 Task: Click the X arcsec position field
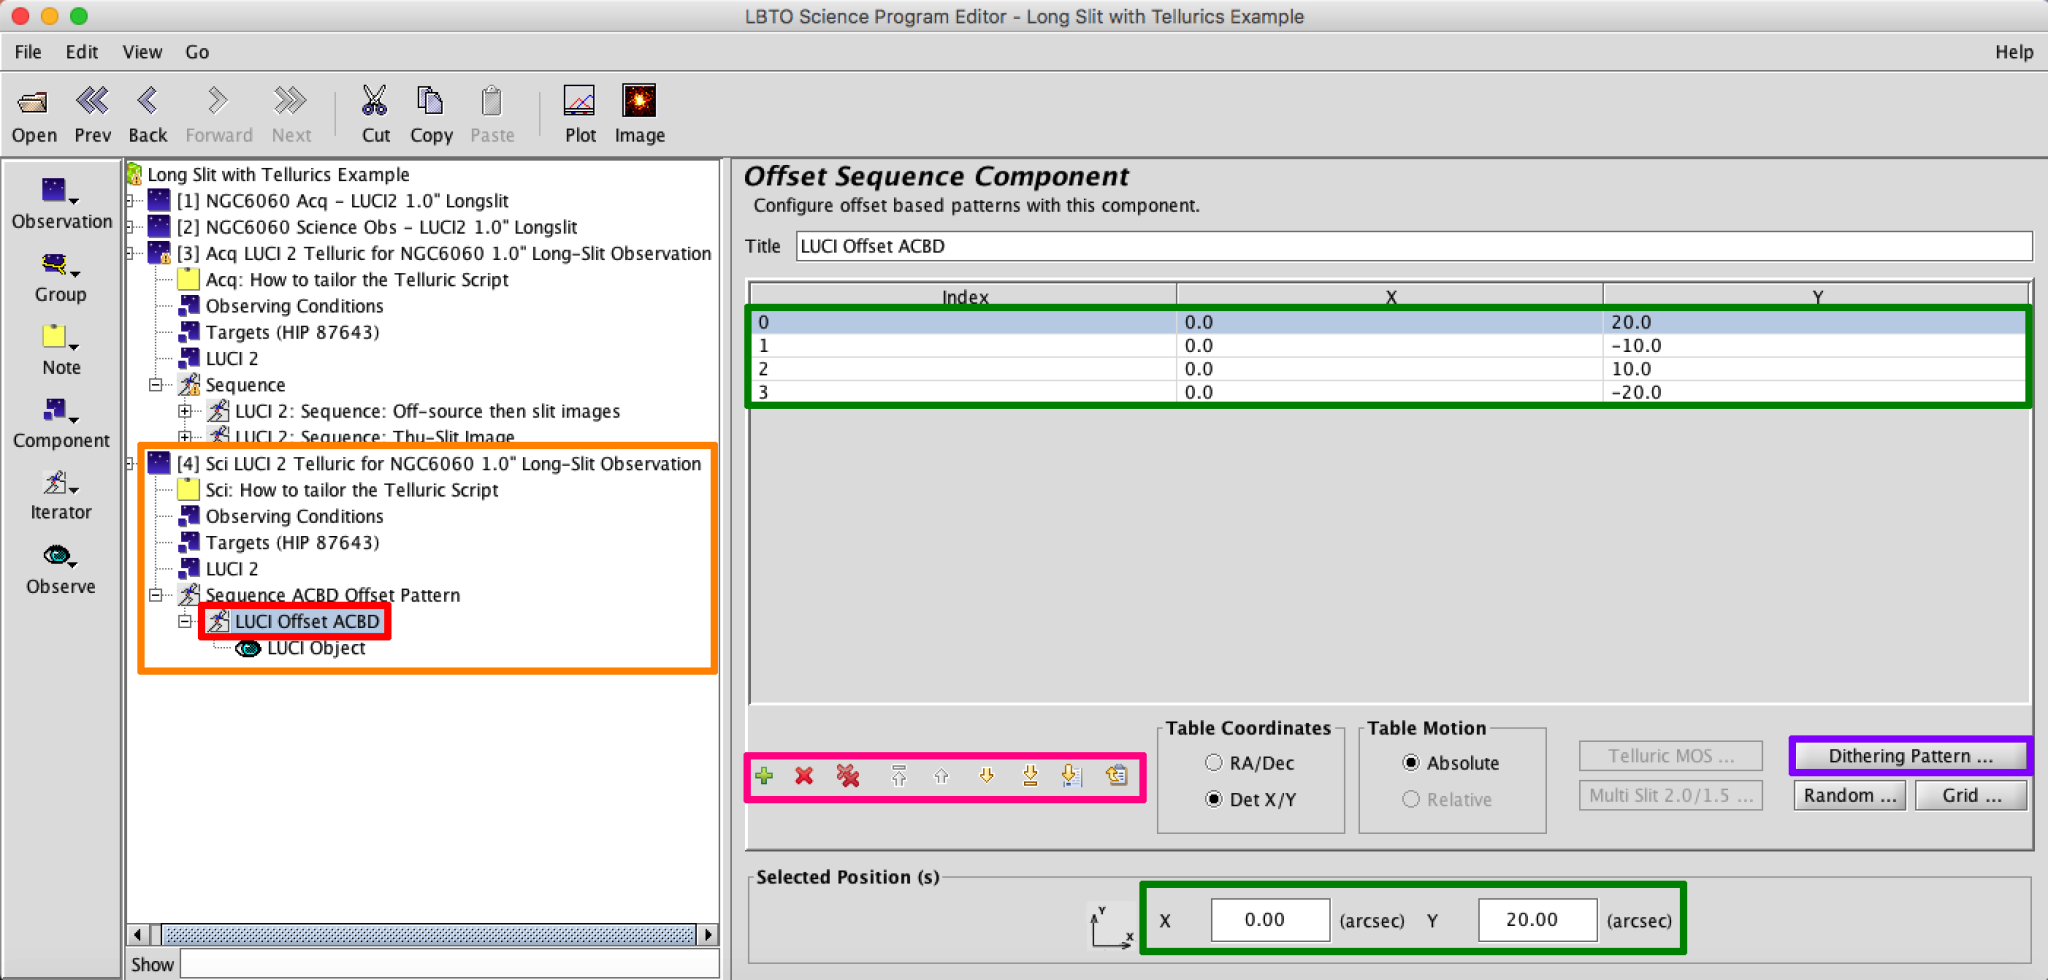click(1270, 919)
